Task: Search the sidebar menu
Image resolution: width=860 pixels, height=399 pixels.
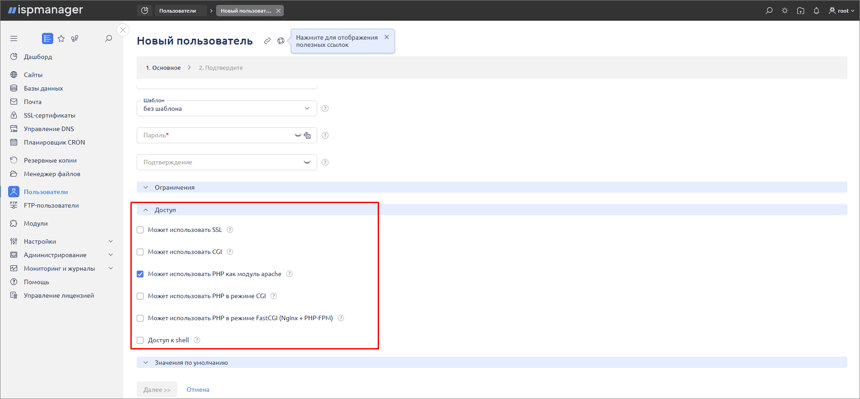Action: 109,38
